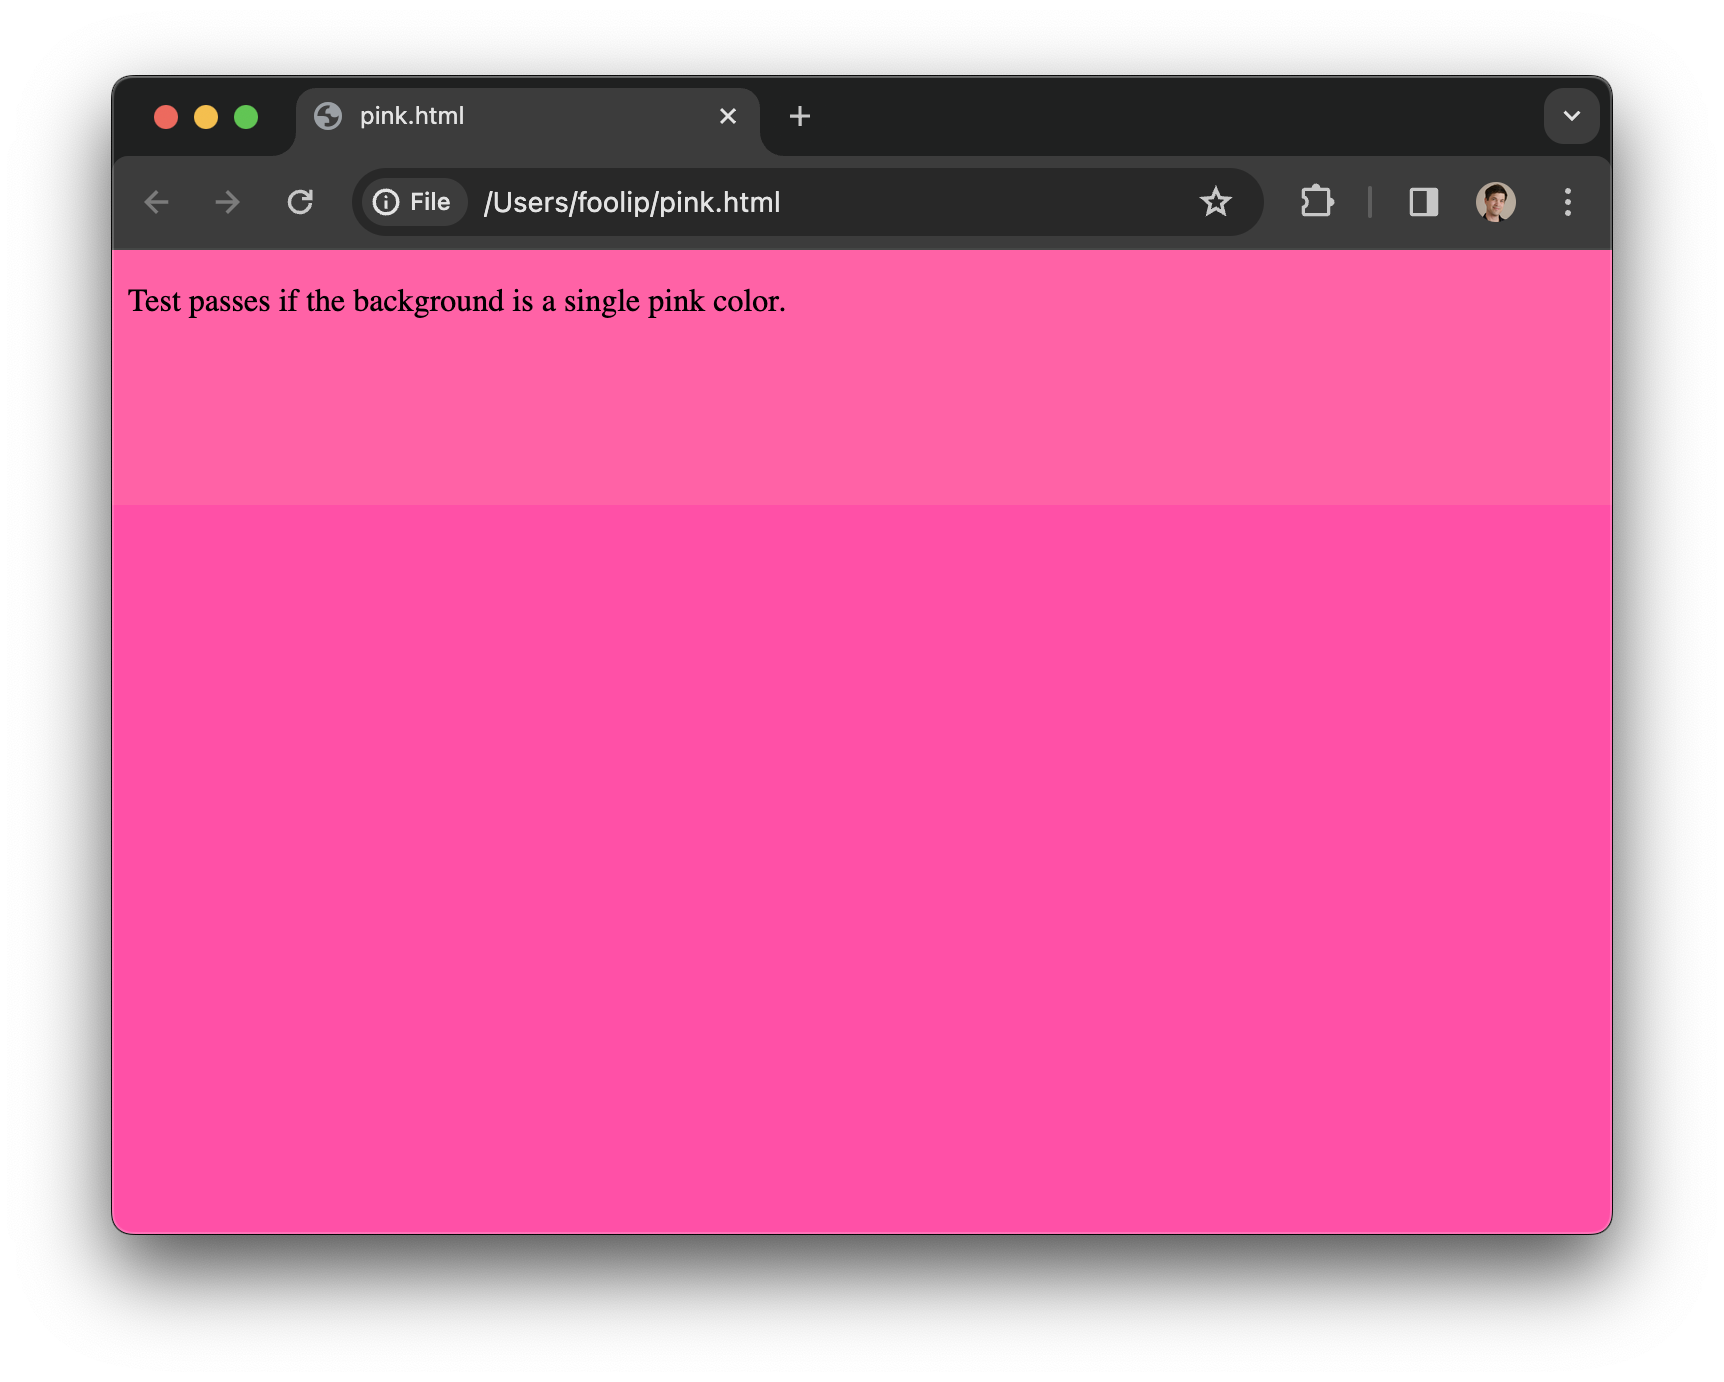
Task: Click the forward navigation arrow
Action: point(228,203)
